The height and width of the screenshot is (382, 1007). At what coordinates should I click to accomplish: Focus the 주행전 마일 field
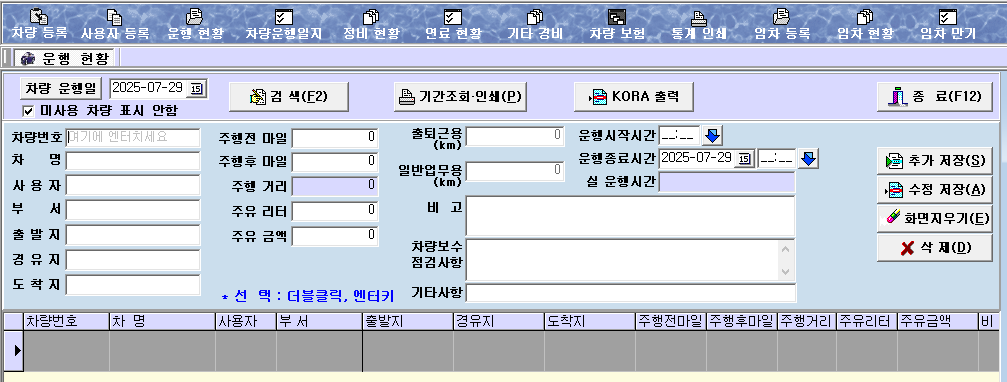(x=335, y=137)
